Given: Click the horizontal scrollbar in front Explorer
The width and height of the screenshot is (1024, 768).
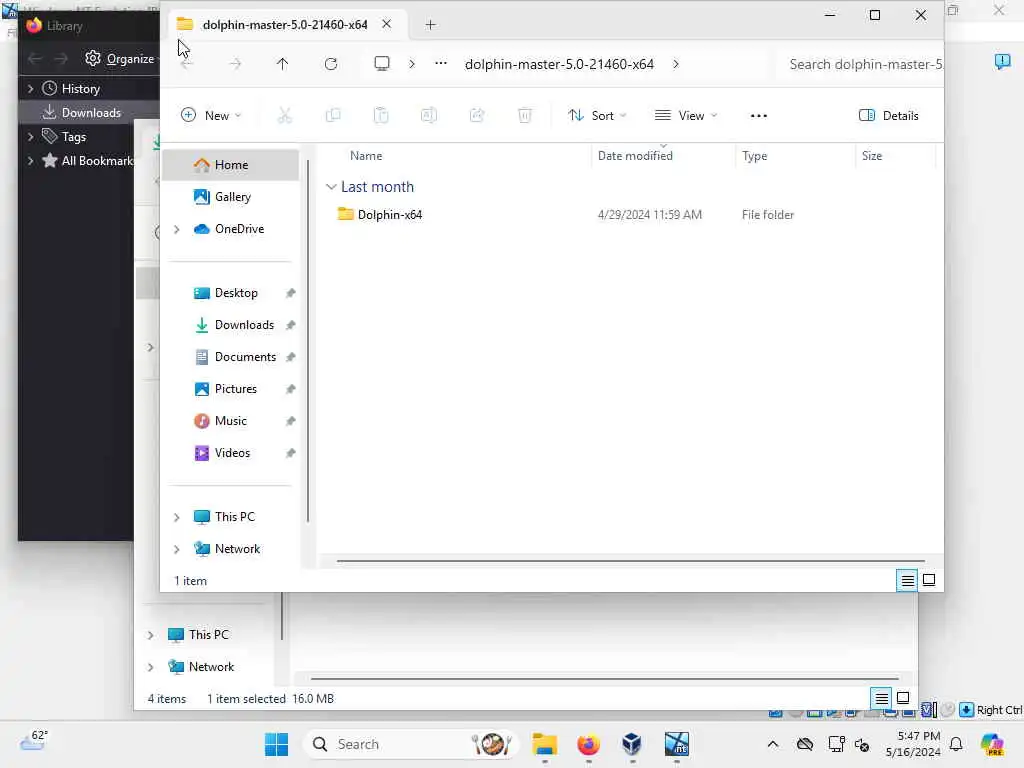Looking at the screenshot, I should tap(630, 560).
